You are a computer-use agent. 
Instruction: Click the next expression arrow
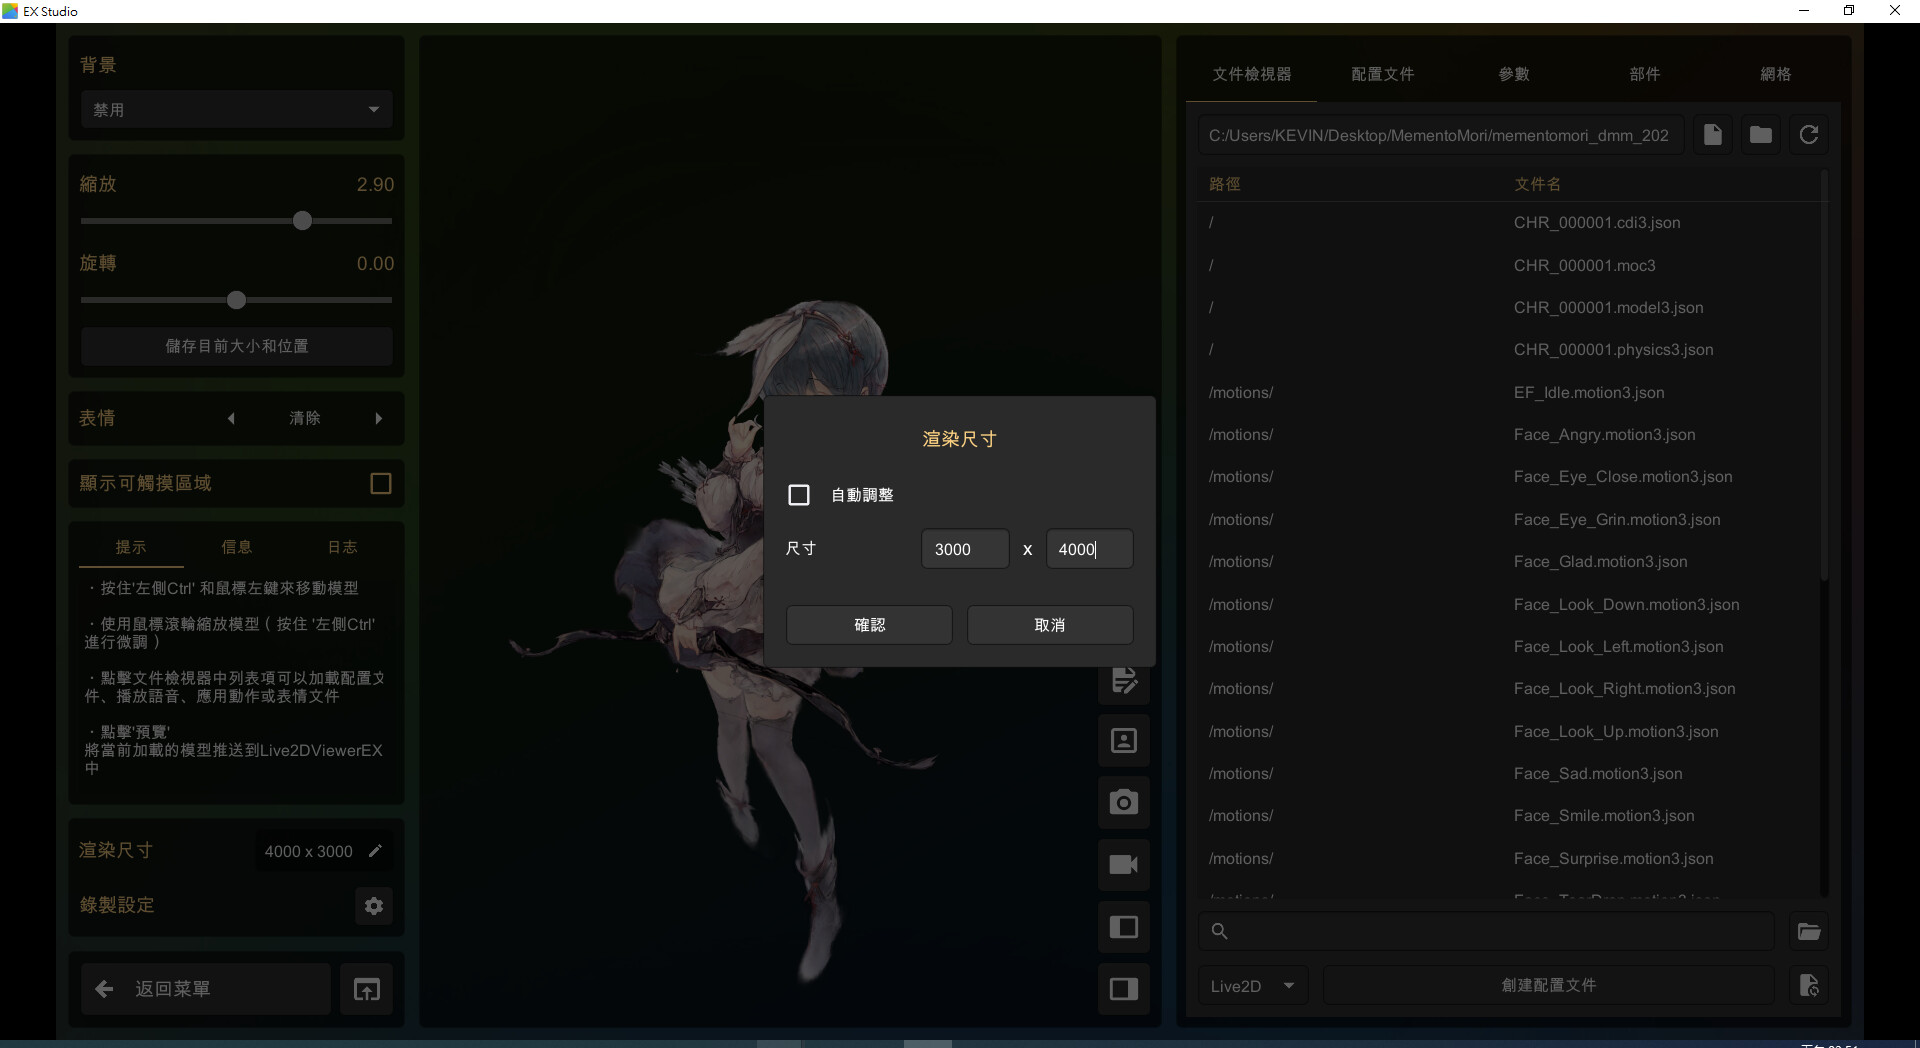point(379,419)
